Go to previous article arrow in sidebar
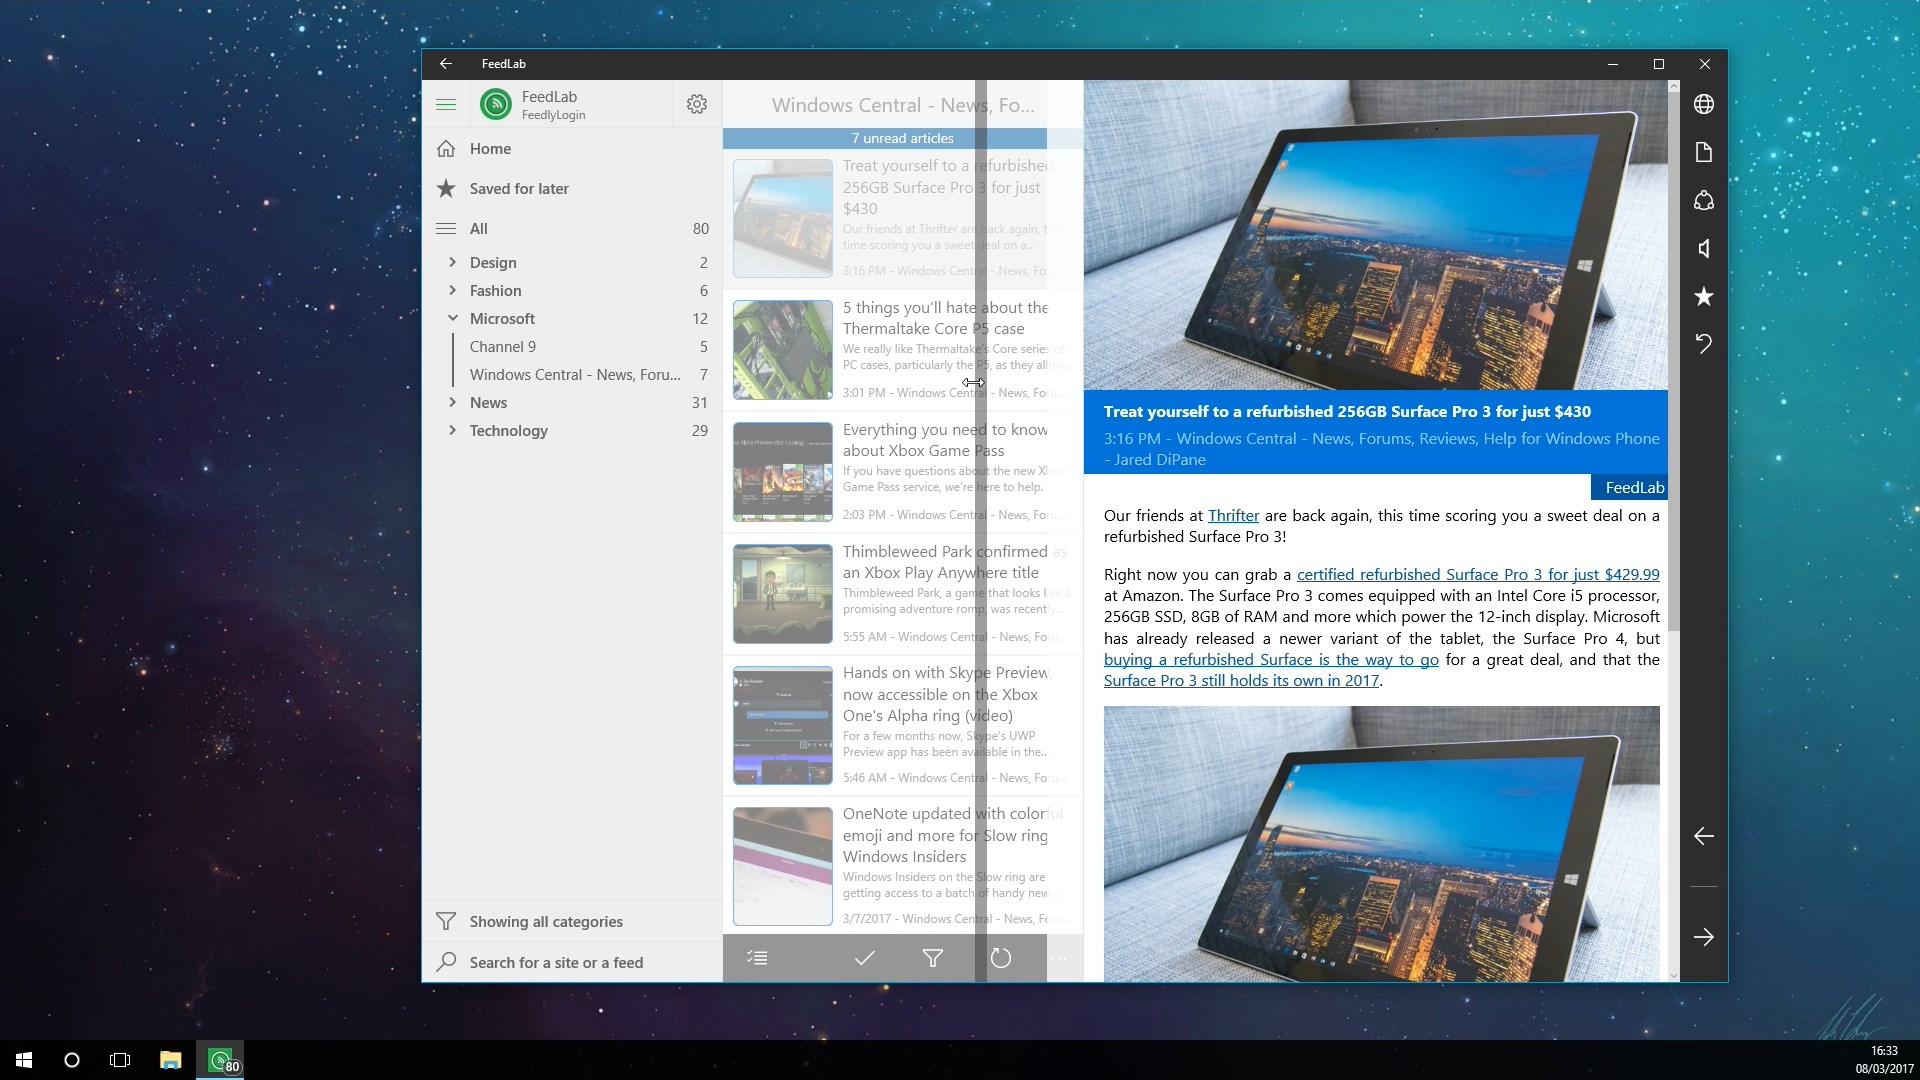Screen dimensions: 1920x1080 [1704, 836]
